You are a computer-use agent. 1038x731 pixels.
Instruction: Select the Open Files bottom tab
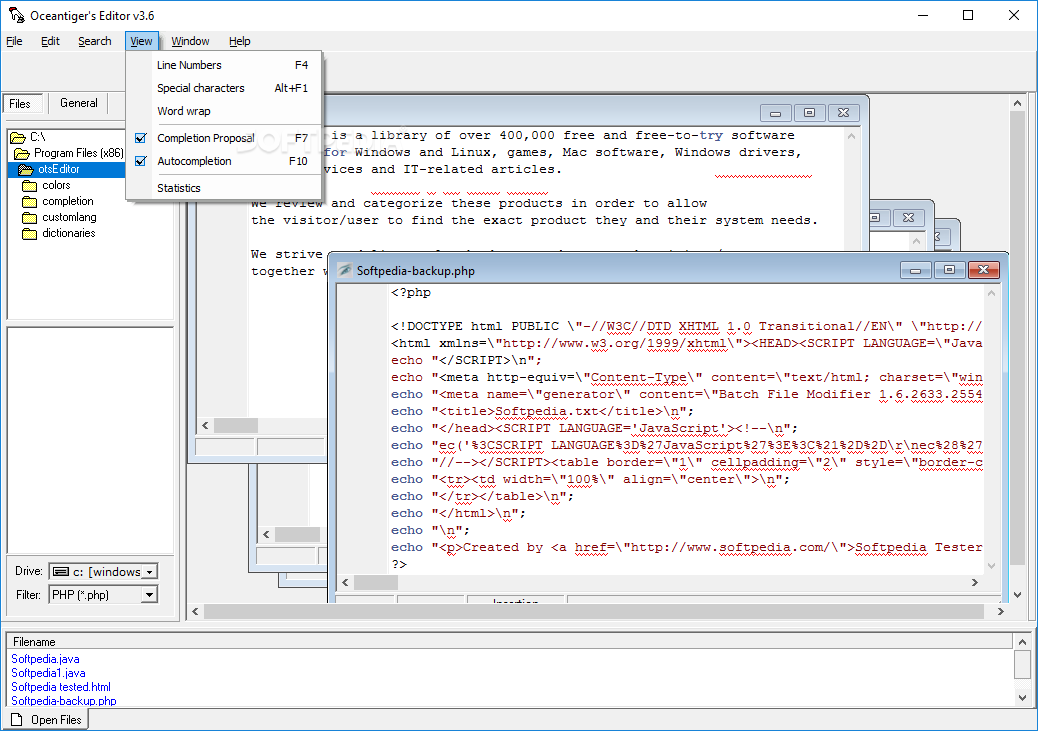pos(45,720)
